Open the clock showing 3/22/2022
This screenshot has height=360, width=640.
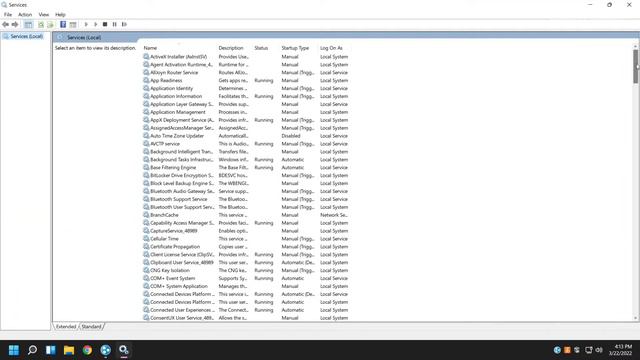coord(620,350)
